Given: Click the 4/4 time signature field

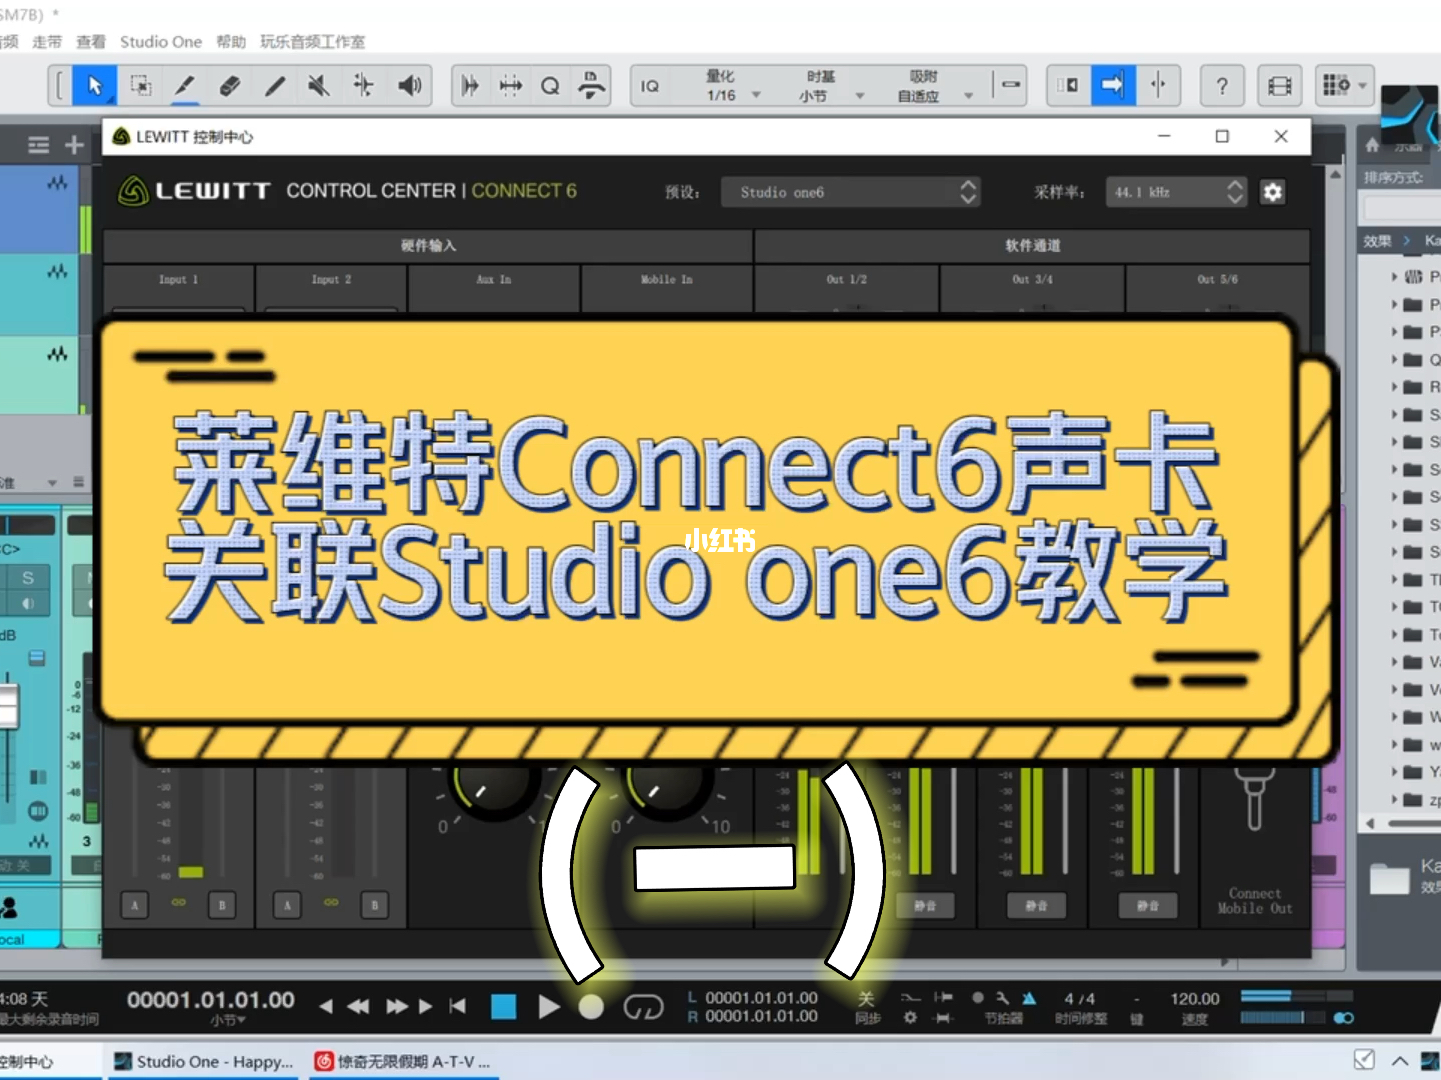Looking at the screenshot, I should 1079,999.
